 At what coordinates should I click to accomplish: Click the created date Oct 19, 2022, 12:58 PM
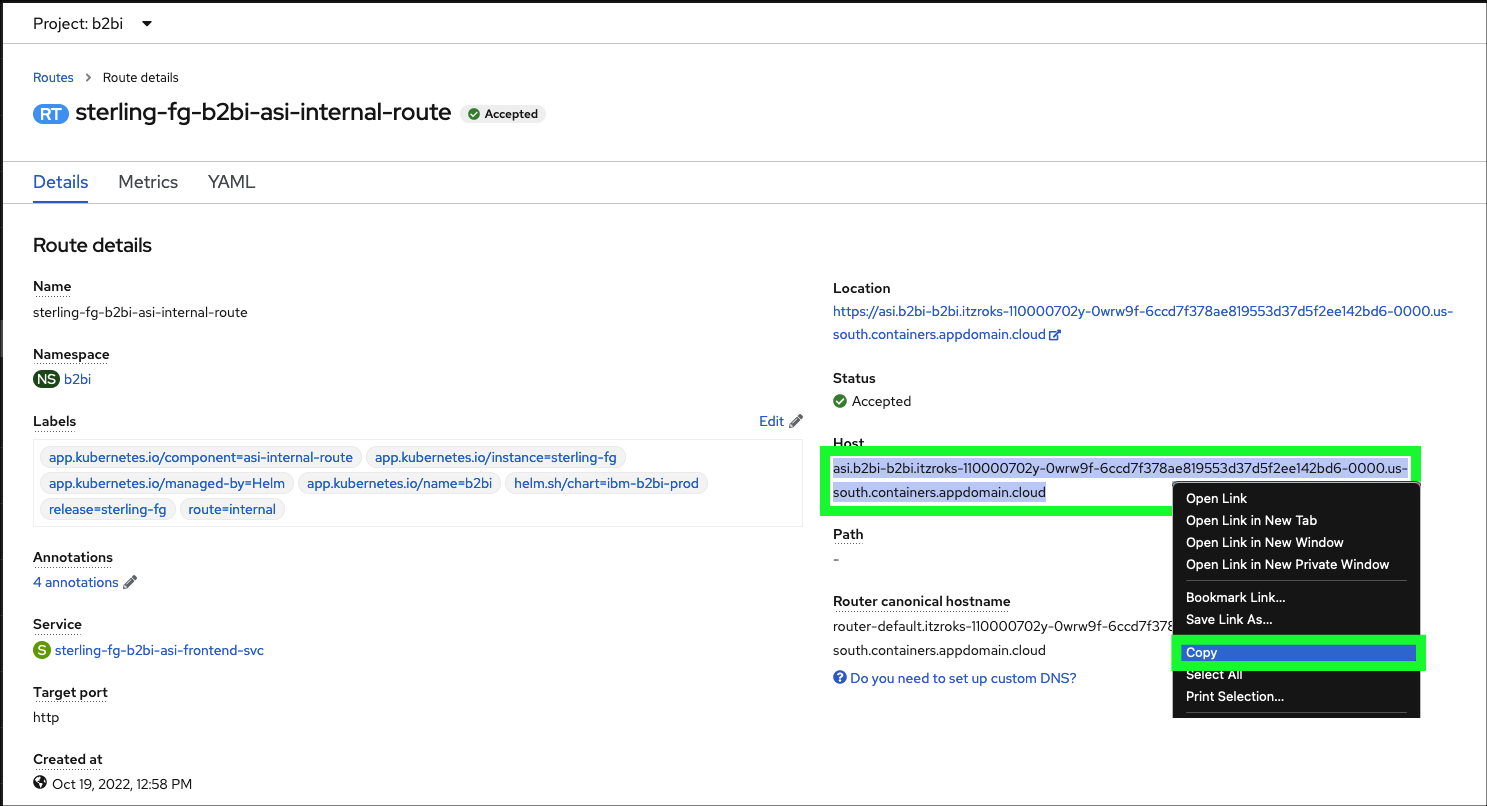[x=122, y=784]
